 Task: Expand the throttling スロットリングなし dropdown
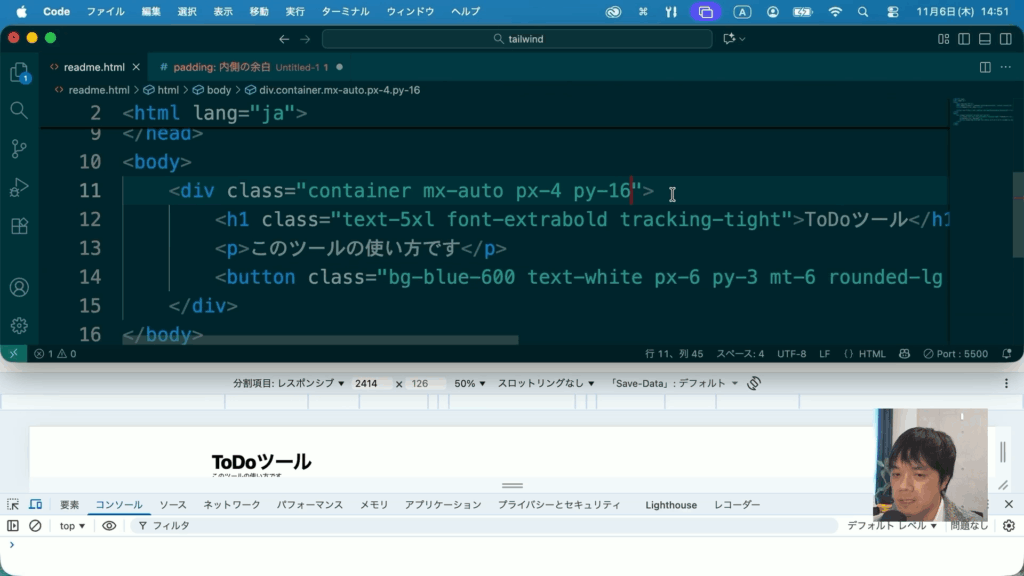546,383
